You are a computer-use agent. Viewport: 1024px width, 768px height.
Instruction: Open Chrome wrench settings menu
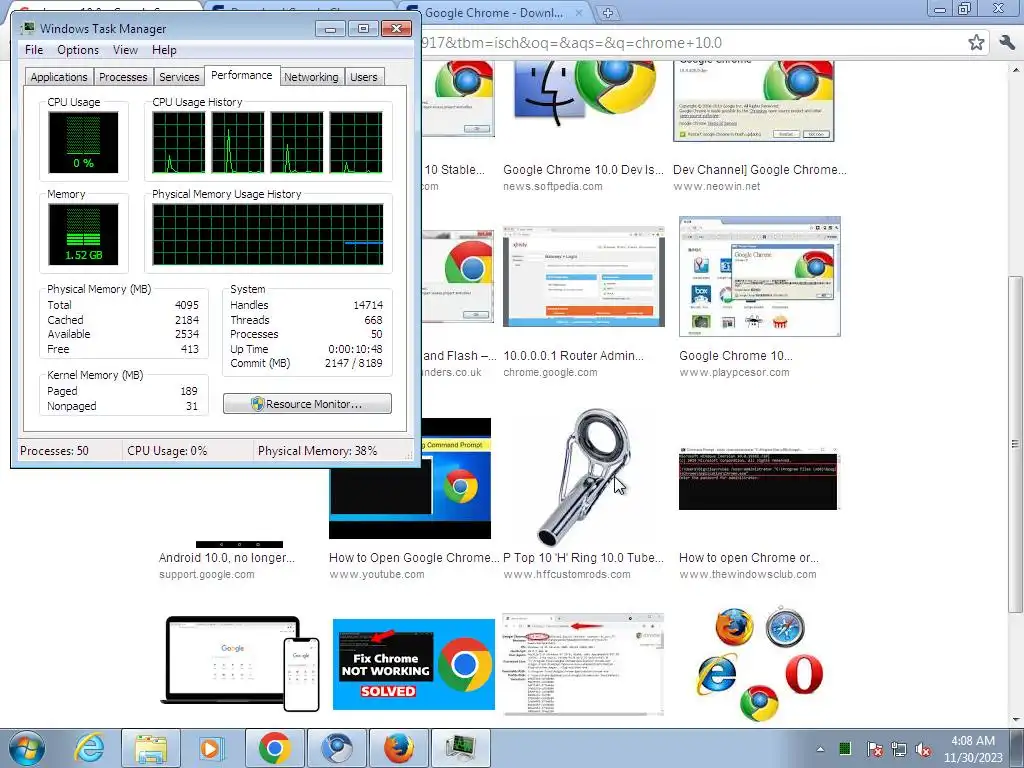coord(1007,43)
